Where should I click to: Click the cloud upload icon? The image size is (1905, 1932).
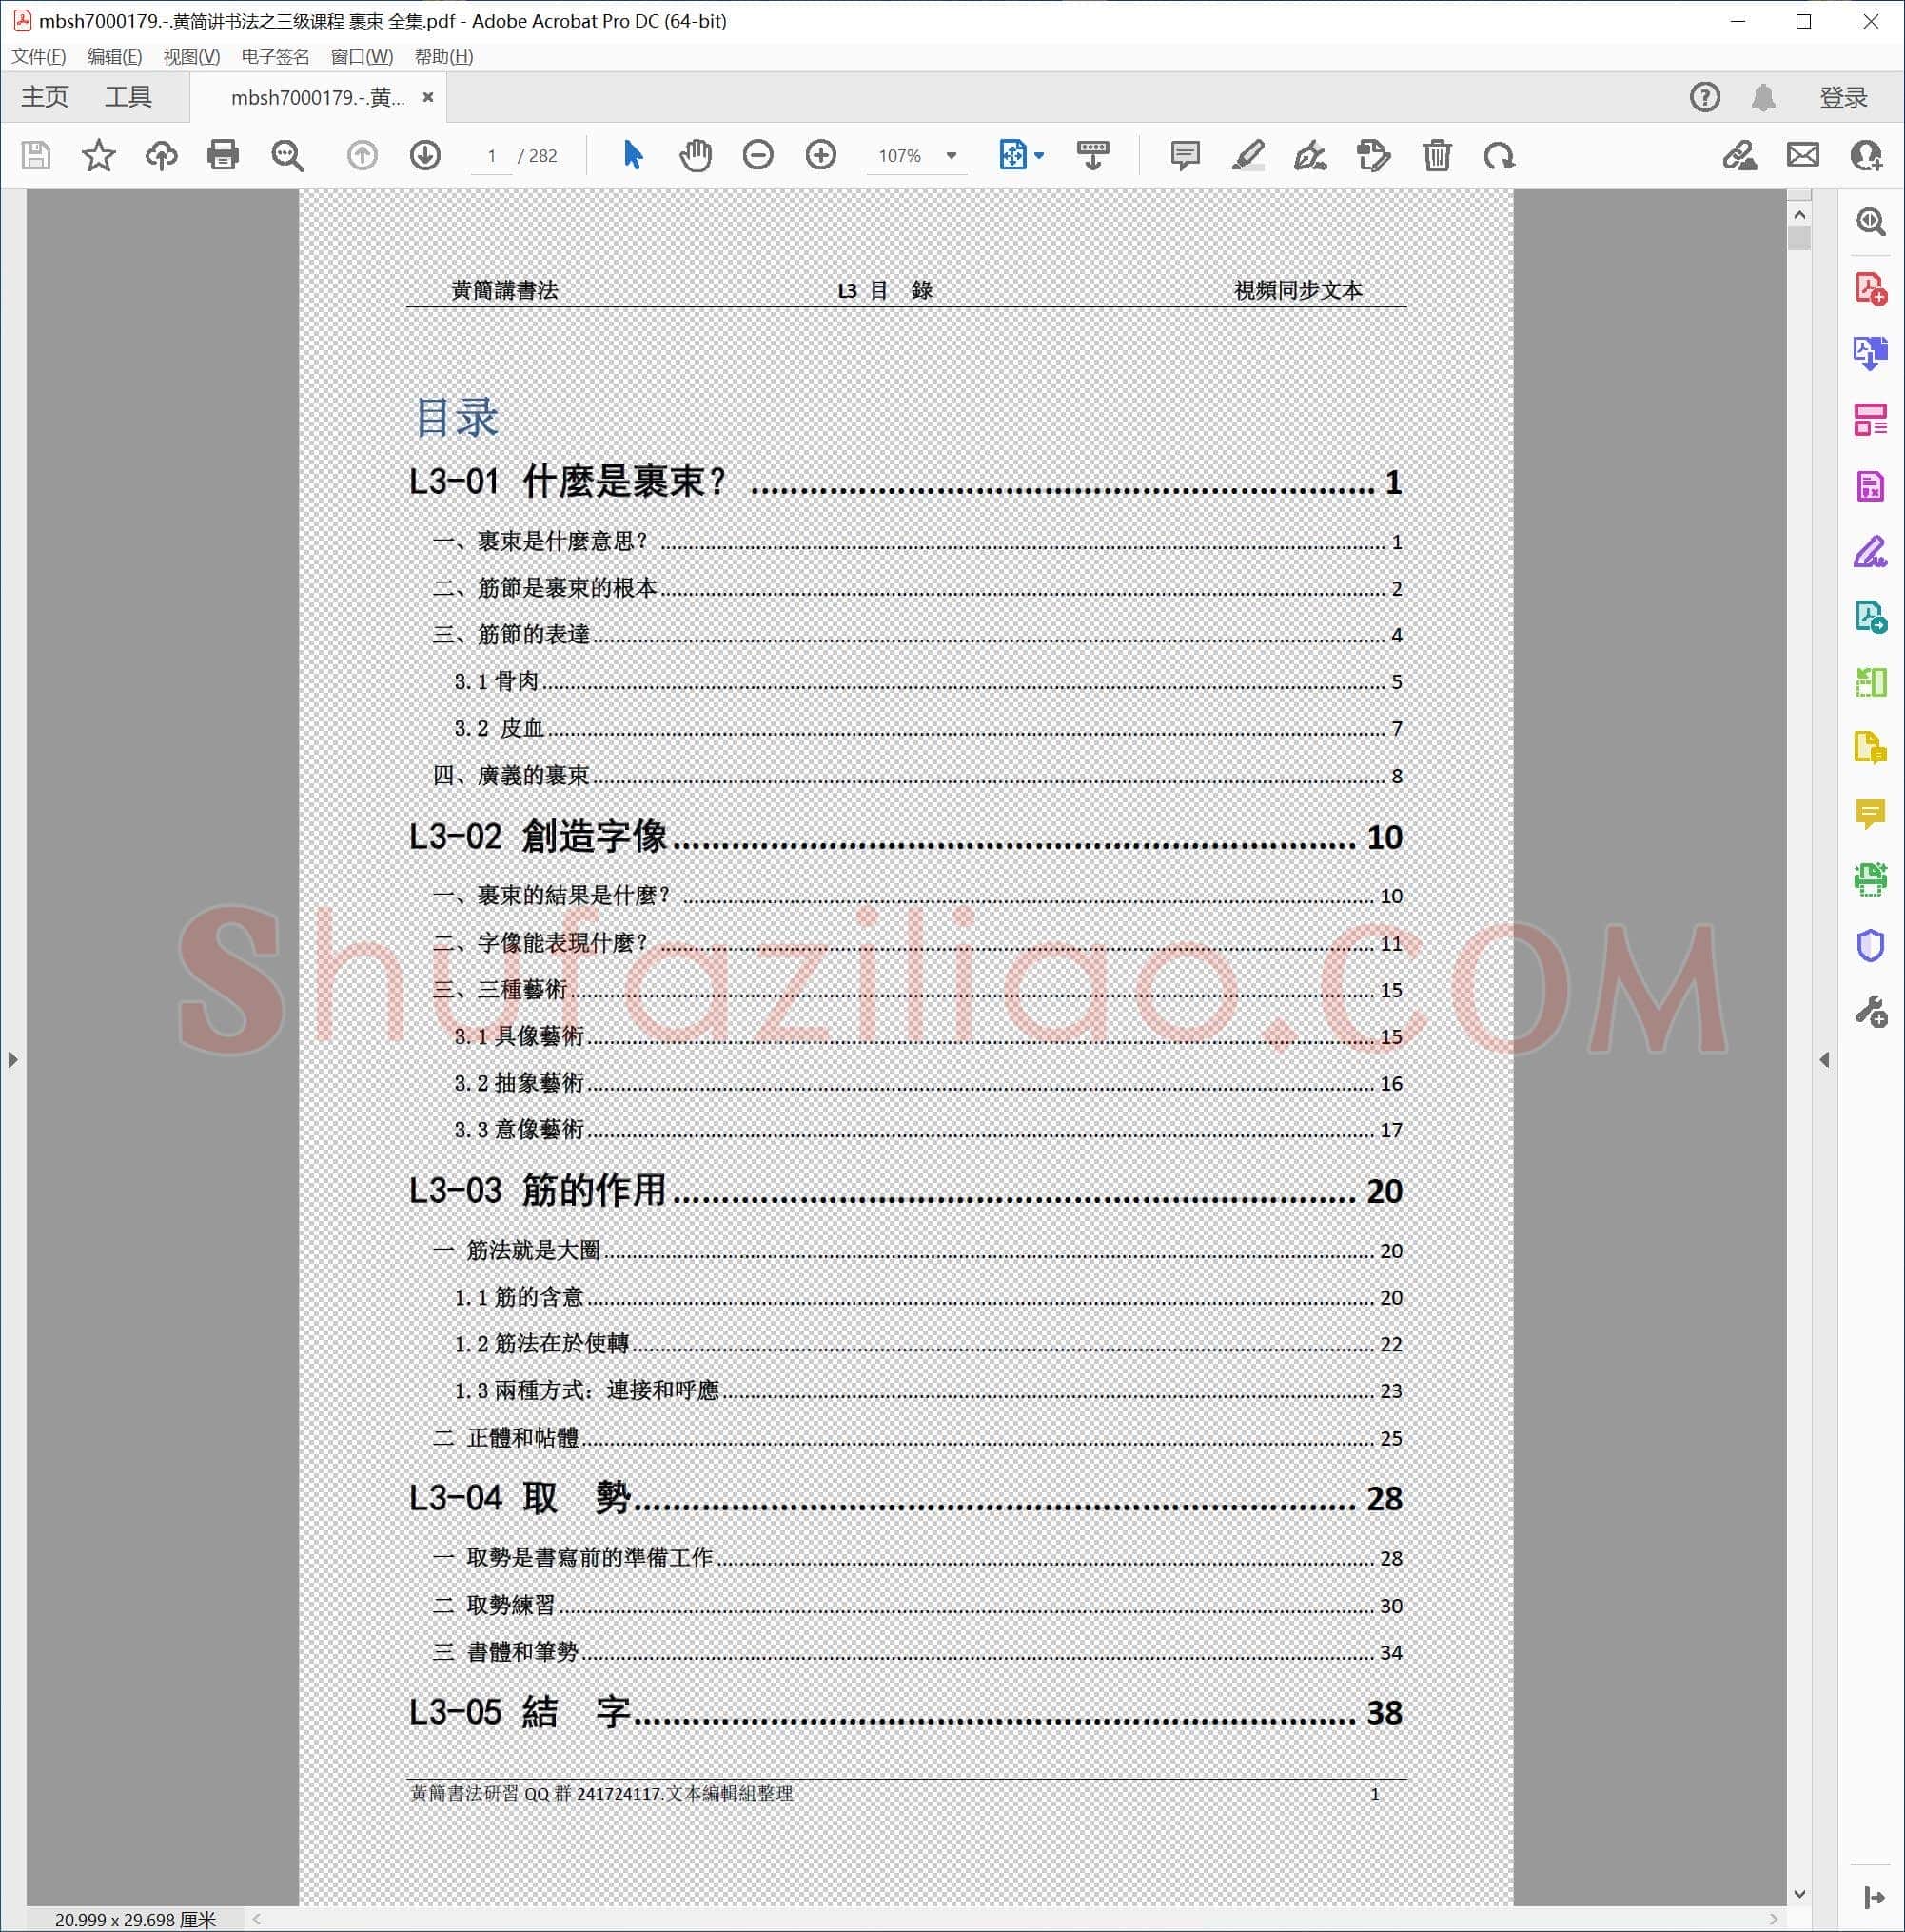pos(161,156)
